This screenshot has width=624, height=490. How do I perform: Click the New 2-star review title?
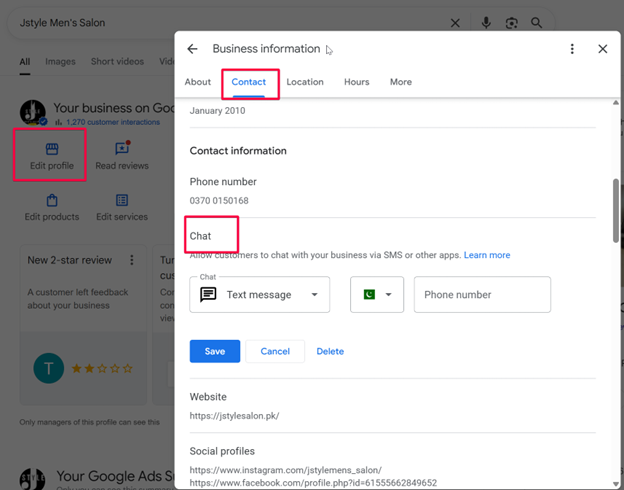coord(70,260)
